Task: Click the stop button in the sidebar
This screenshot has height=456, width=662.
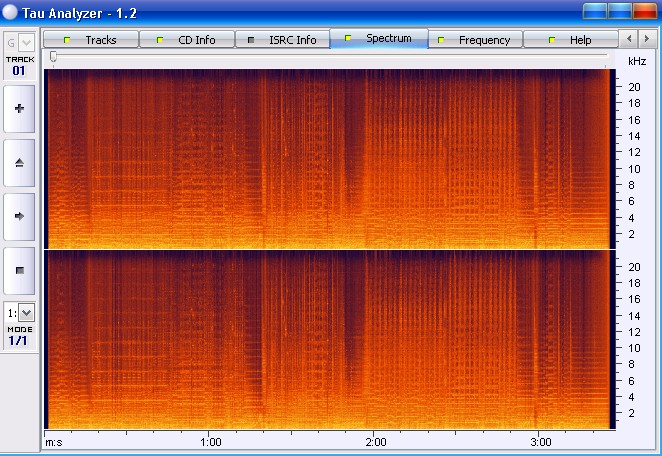Action: (19, 271)
